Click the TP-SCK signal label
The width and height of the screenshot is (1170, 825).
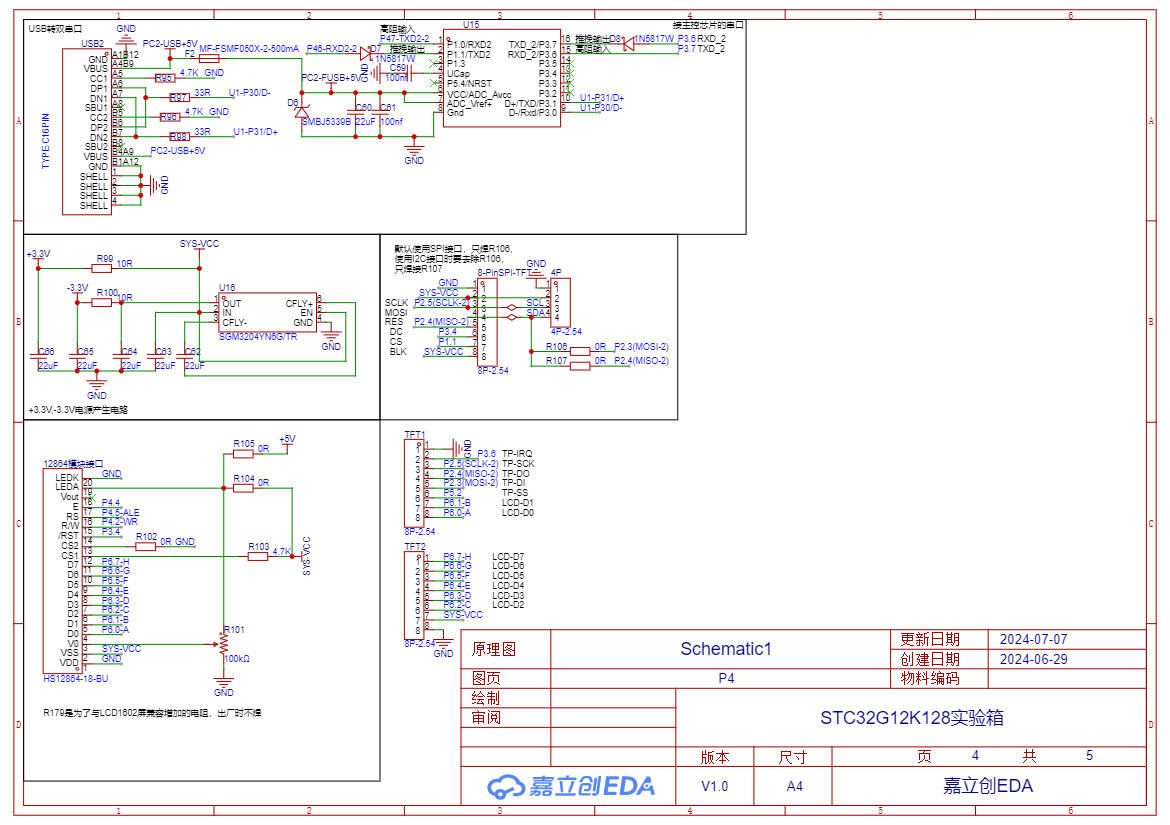(x=518, y=463)
